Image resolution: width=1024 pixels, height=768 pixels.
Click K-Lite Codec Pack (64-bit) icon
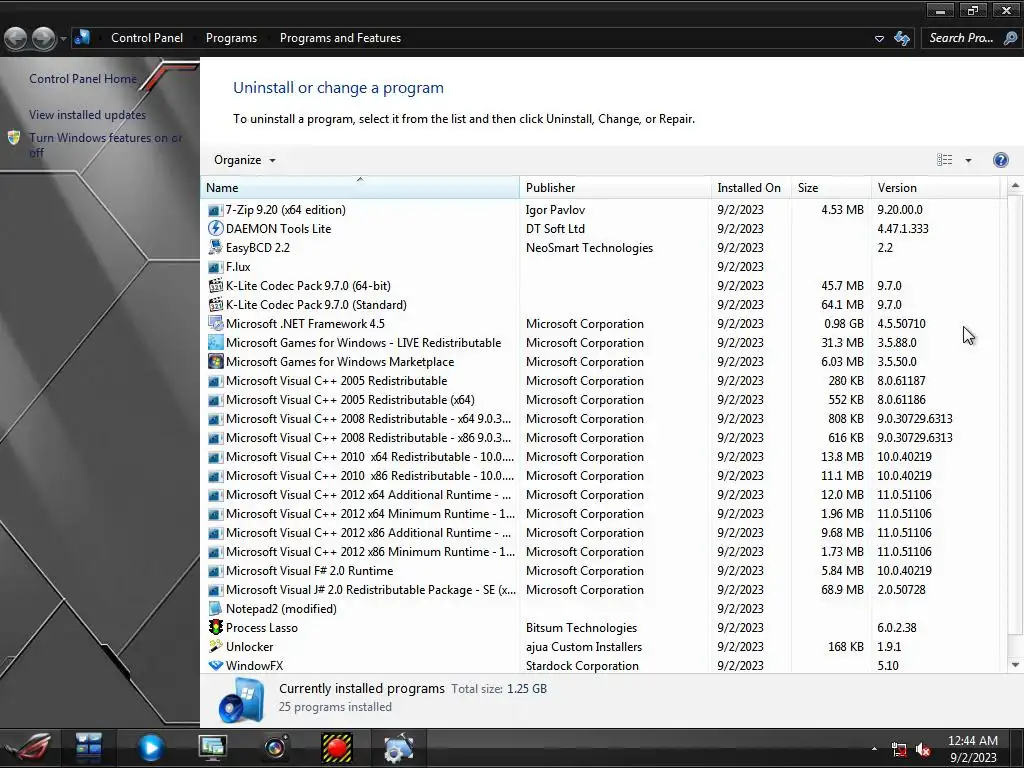(x=215, y=285)
